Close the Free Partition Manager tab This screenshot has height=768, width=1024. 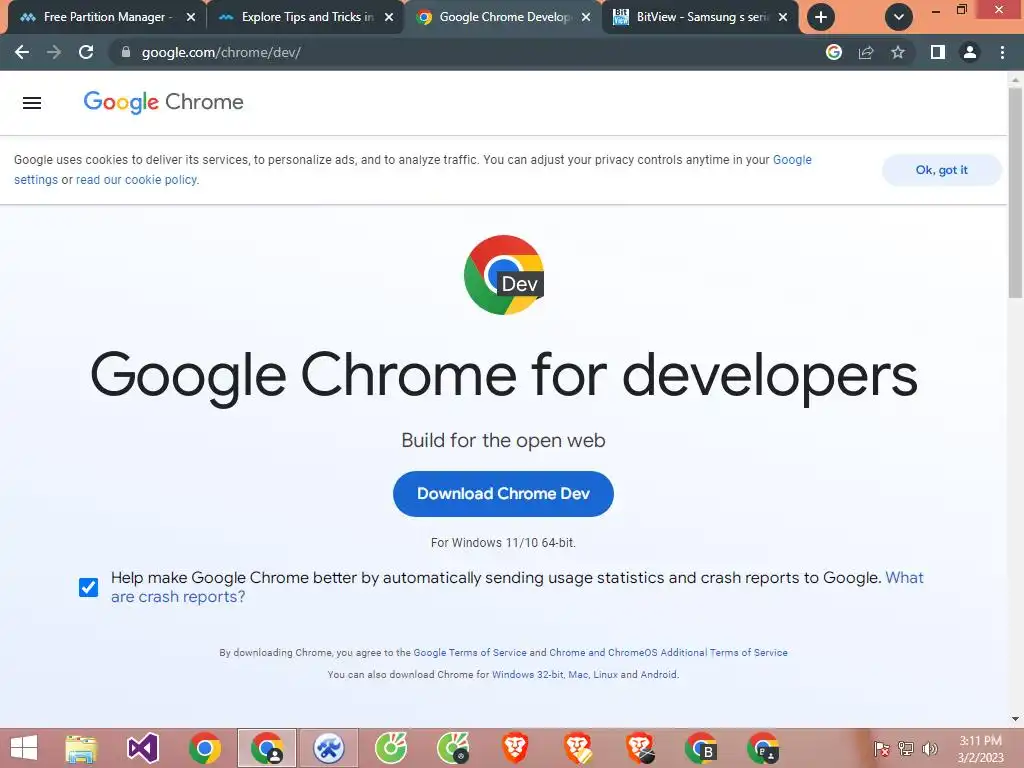coord(191,17)
